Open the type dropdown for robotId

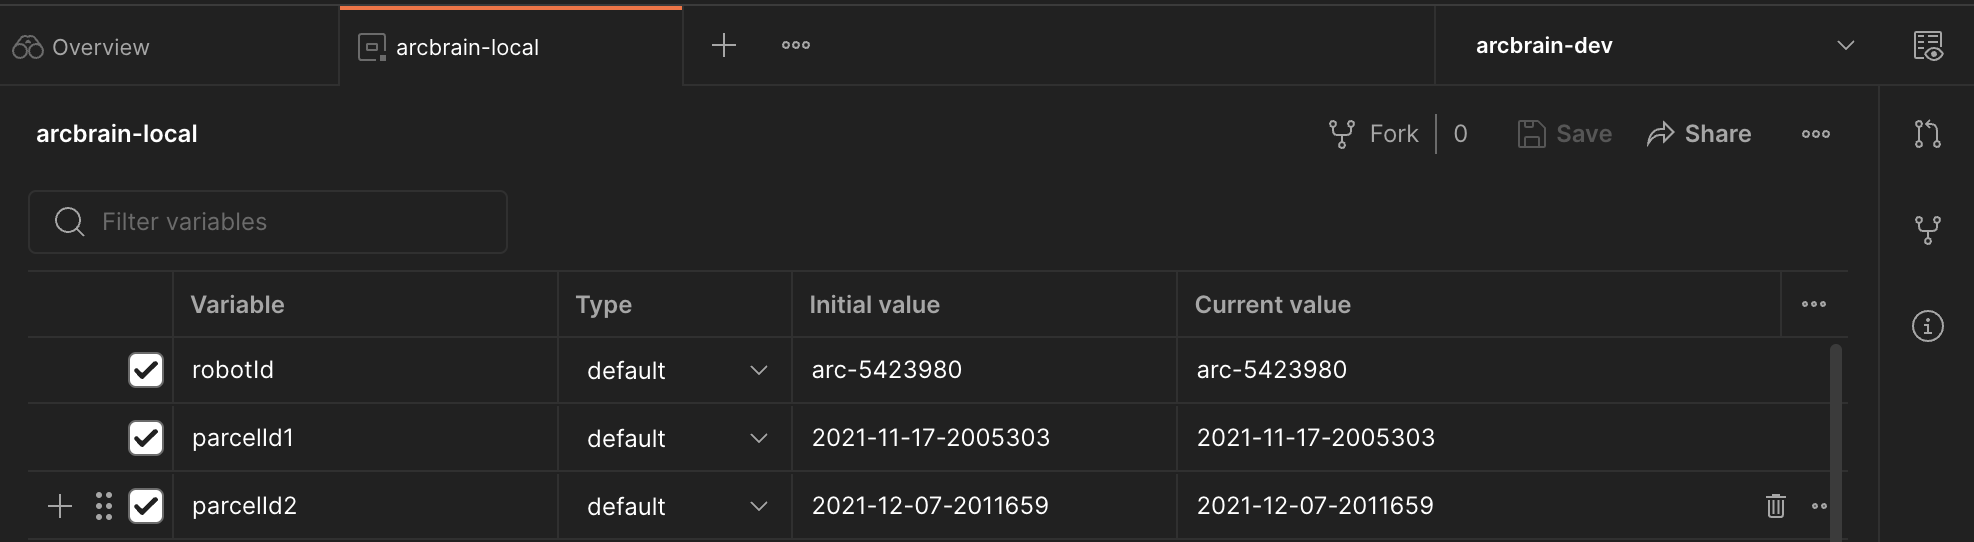click(x=676, y=370)
